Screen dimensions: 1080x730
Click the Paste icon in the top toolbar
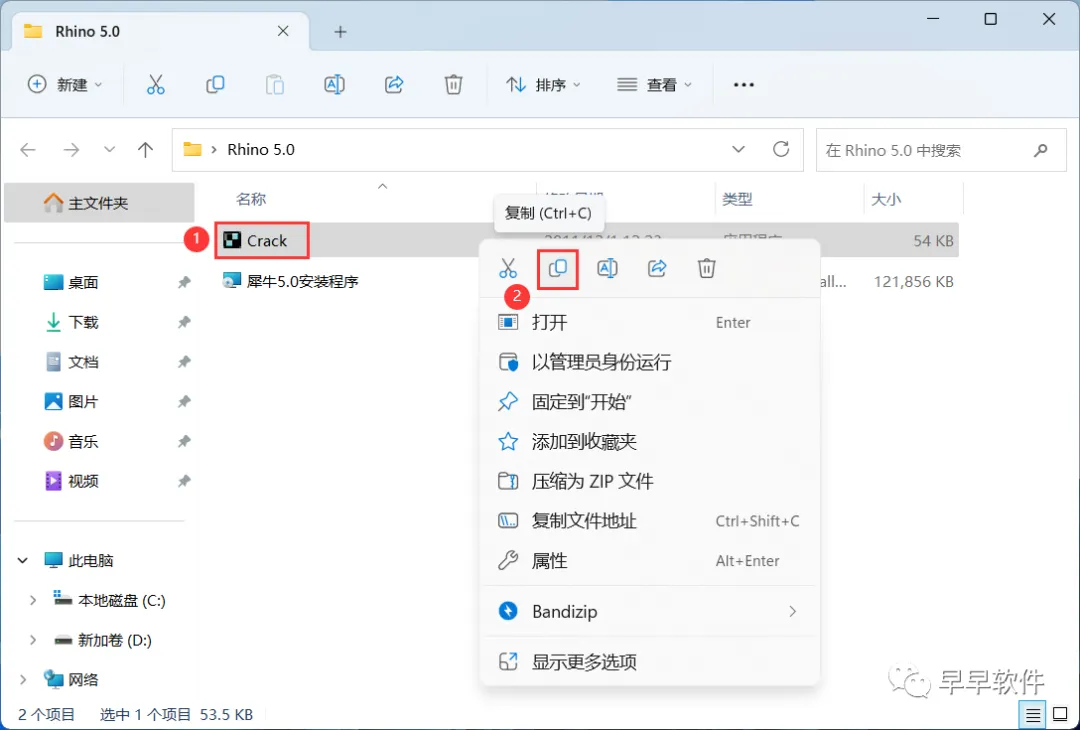275,85
